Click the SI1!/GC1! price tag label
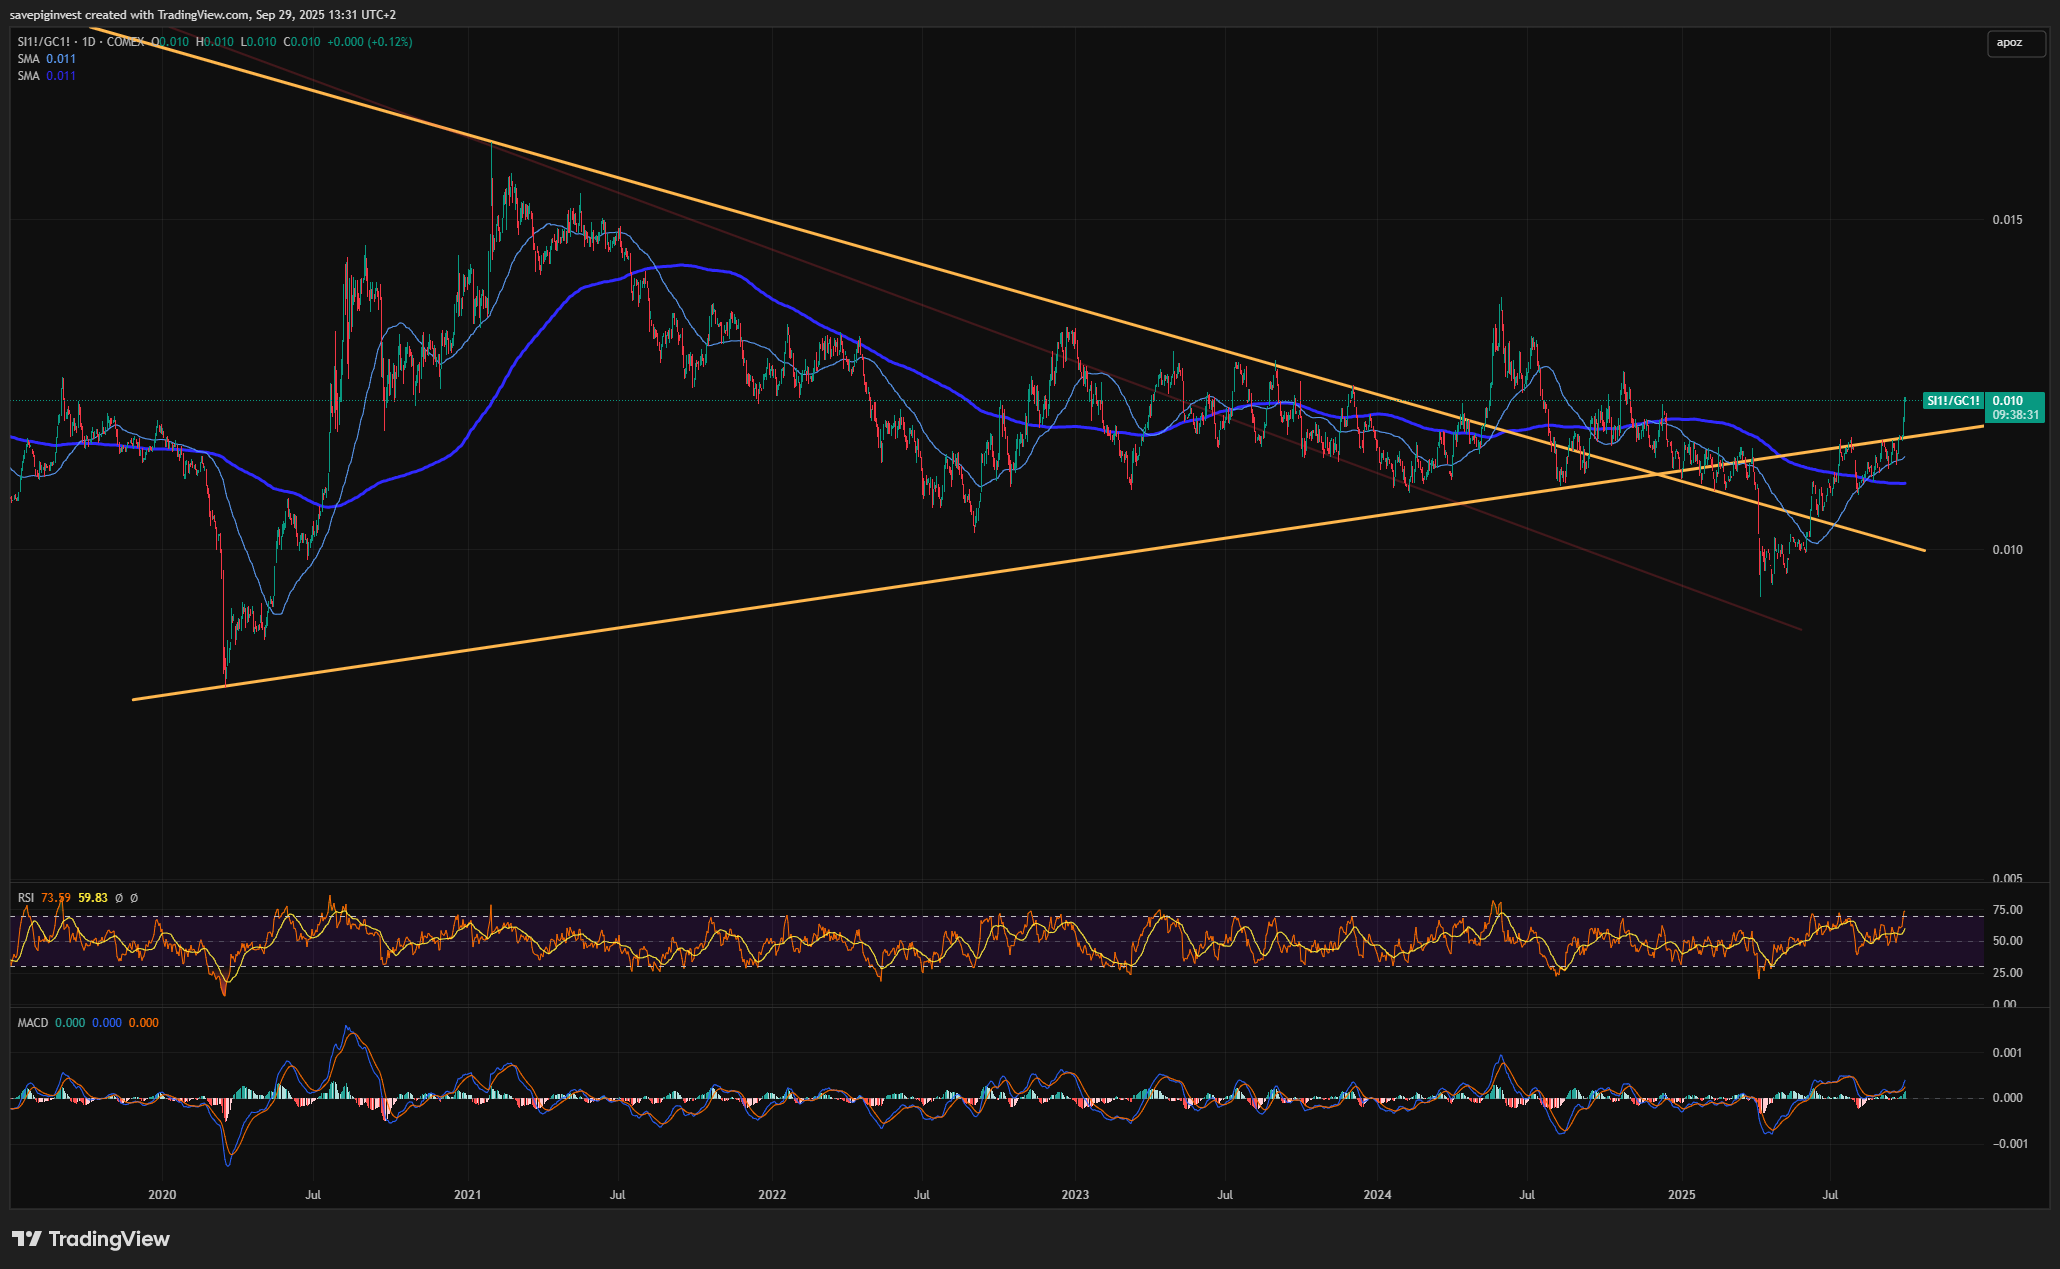 [x=1952, y=401]
